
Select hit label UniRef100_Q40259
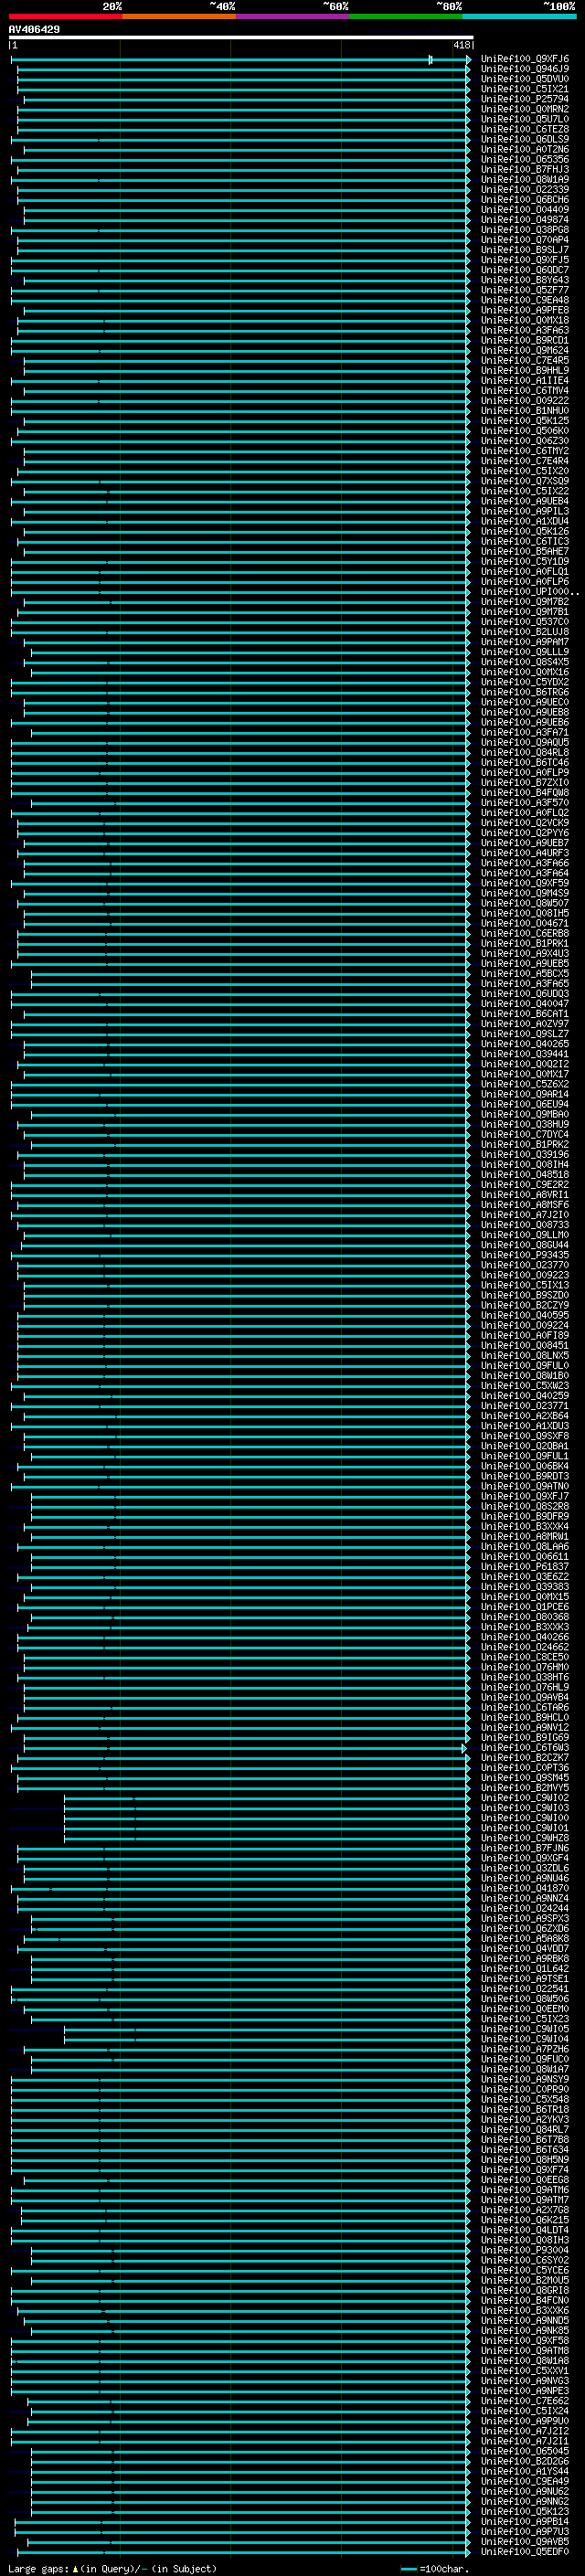coord(525,1396)
